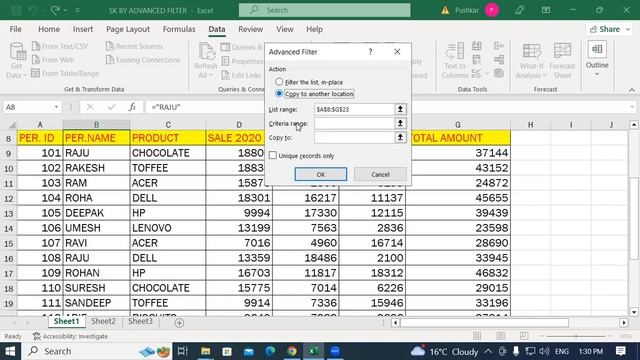This screenshot has height=360, width=640.
Task: Cancel the Advanced Filter dialog
Action: point(380,174)
